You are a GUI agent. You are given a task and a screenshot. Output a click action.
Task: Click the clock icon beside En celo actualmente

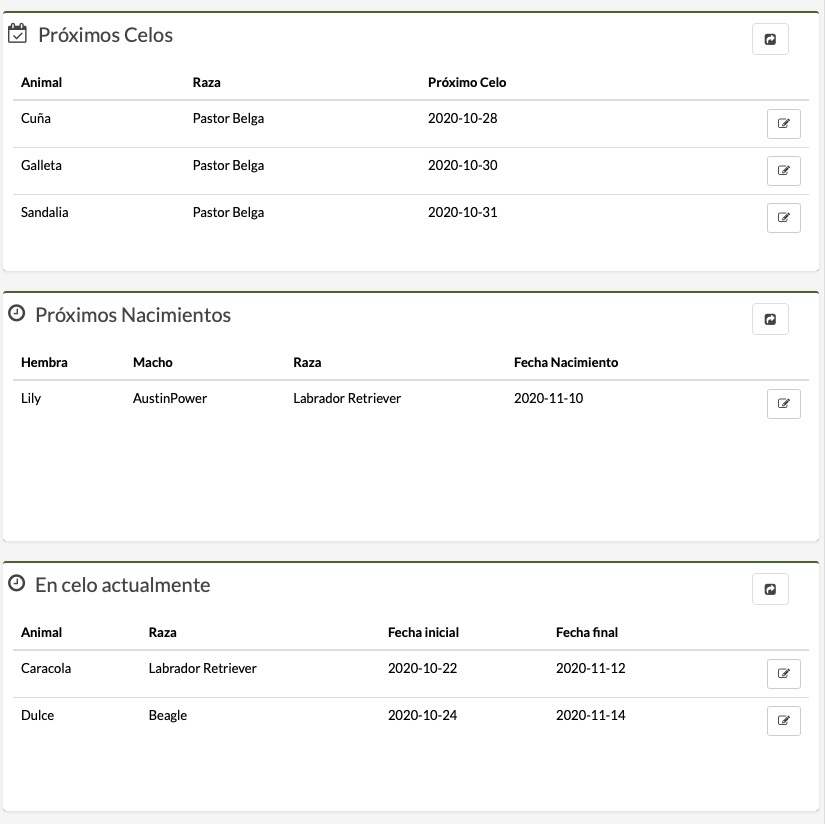(16, 584)
